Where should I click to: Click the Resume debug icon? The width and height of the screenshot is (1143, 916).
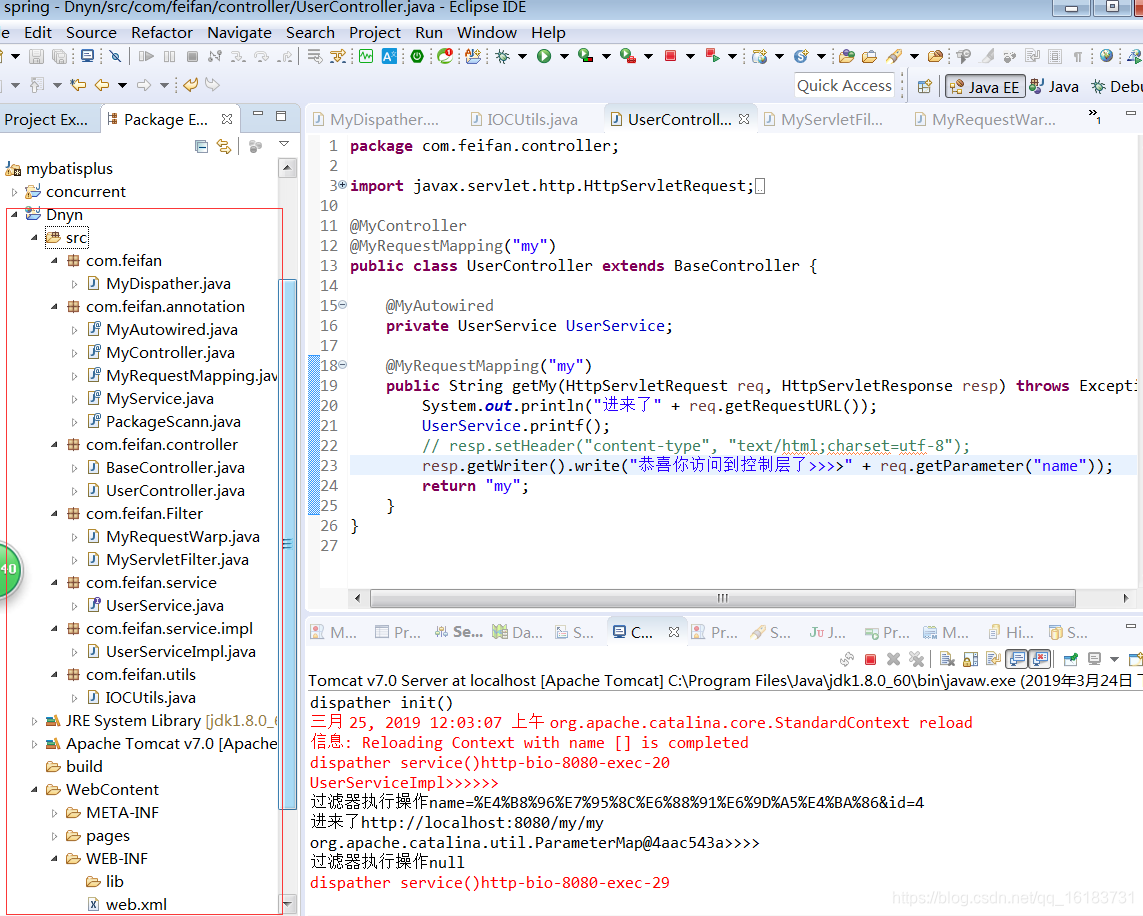(146, 56)
